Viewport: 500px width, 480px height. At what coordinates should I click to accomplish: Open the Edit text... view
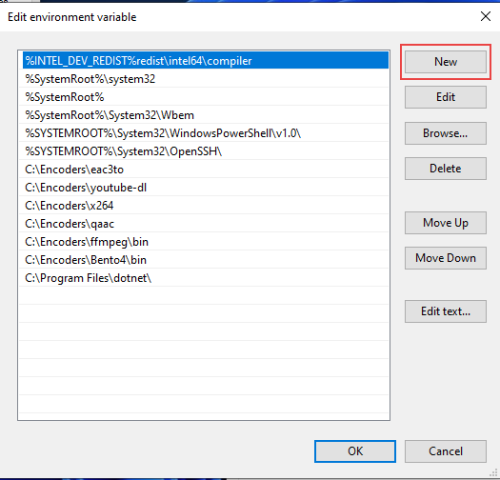point(446,311)
